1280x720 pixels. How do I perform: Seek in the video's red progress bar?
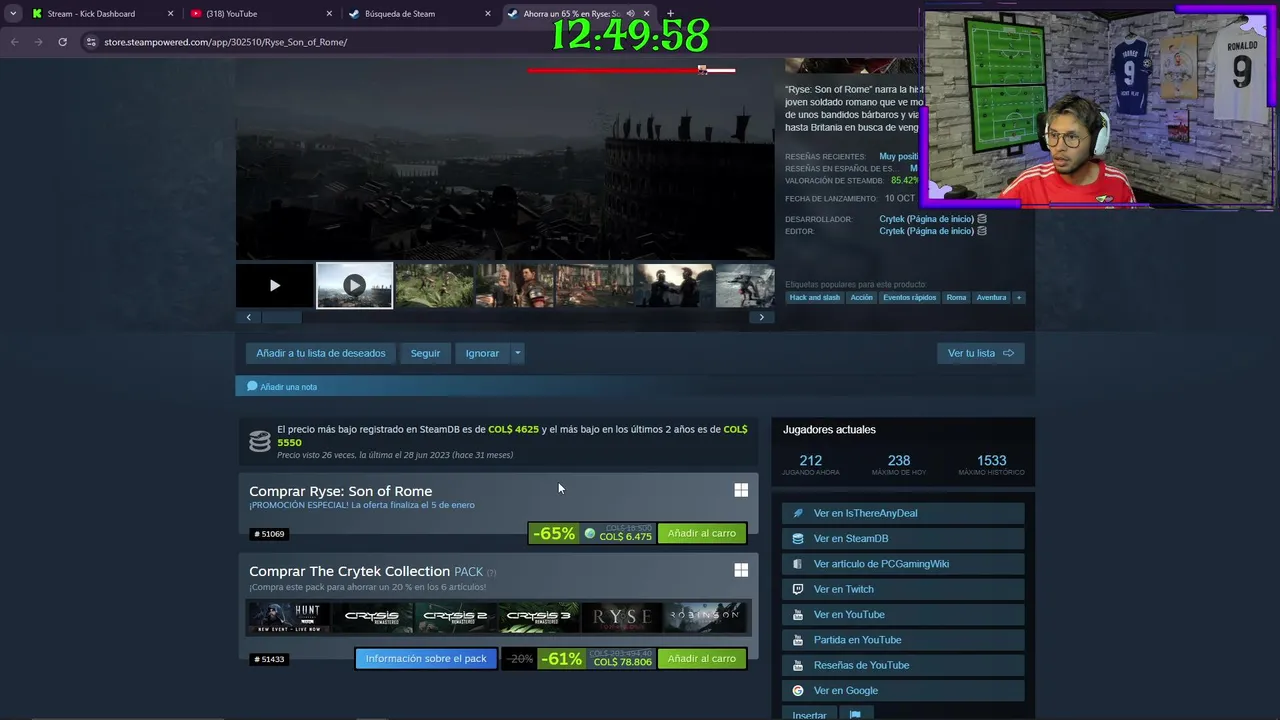[631, 70]
